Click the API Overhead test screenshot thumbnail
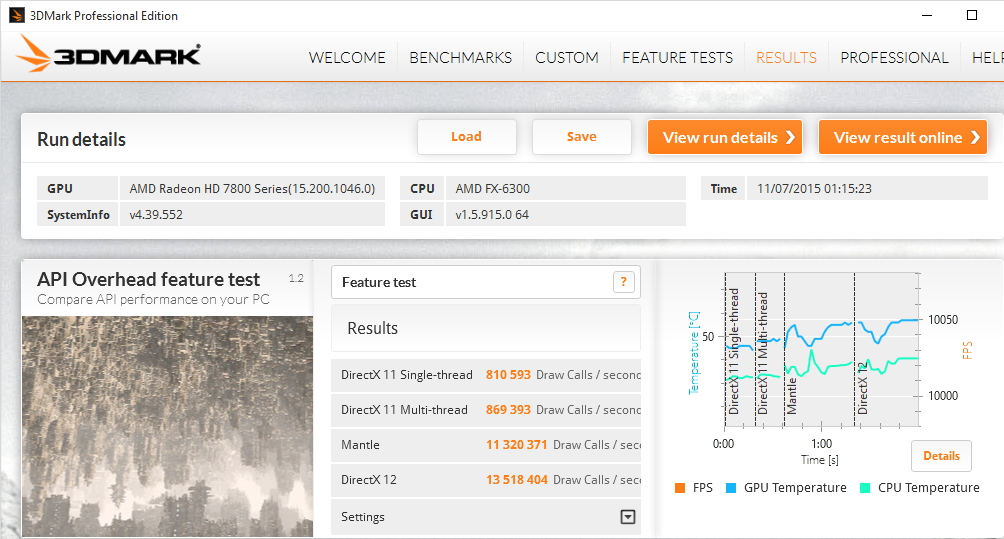 tap(168, 426)
